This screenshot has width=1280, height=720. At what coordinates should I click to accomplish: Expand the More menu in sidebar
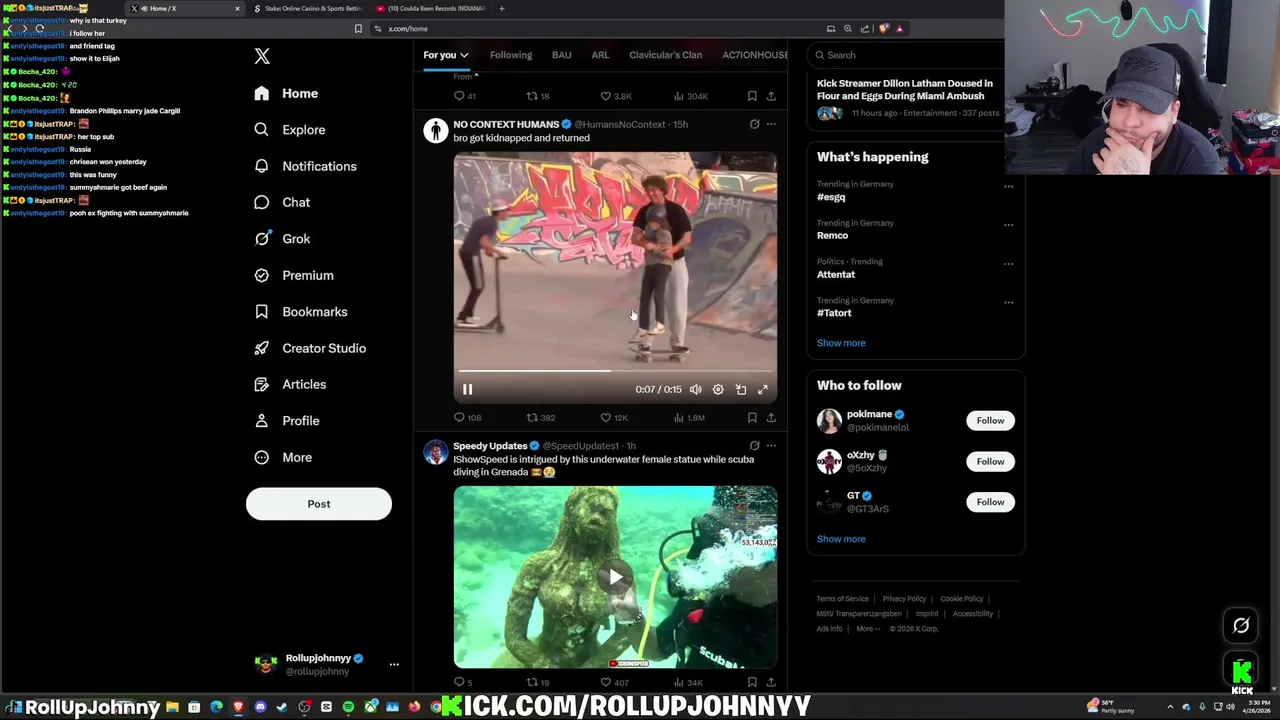[x=283, y=457]
